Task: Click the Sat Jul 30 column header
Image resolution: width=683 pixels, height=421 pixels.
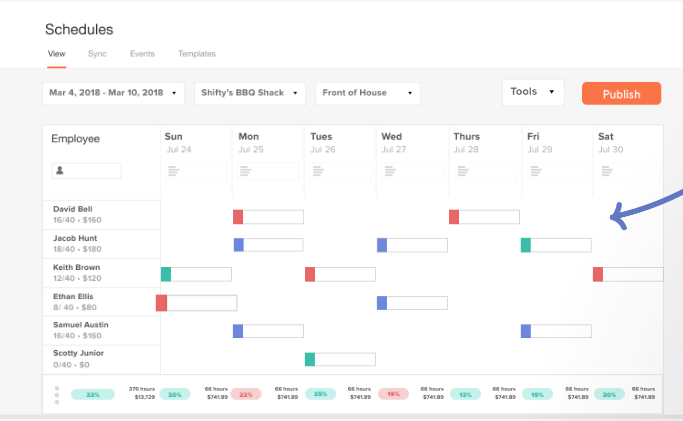Action: pyautogui.click(x=611, y=143)
